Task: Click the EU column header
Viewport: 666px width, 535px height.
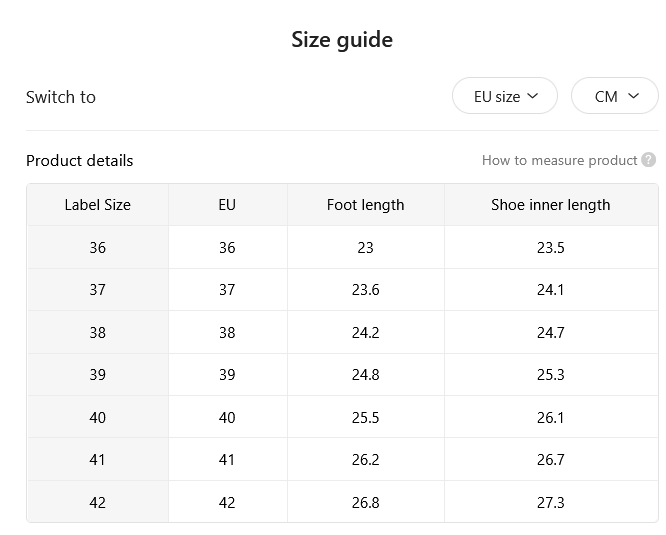Action: 227,205
